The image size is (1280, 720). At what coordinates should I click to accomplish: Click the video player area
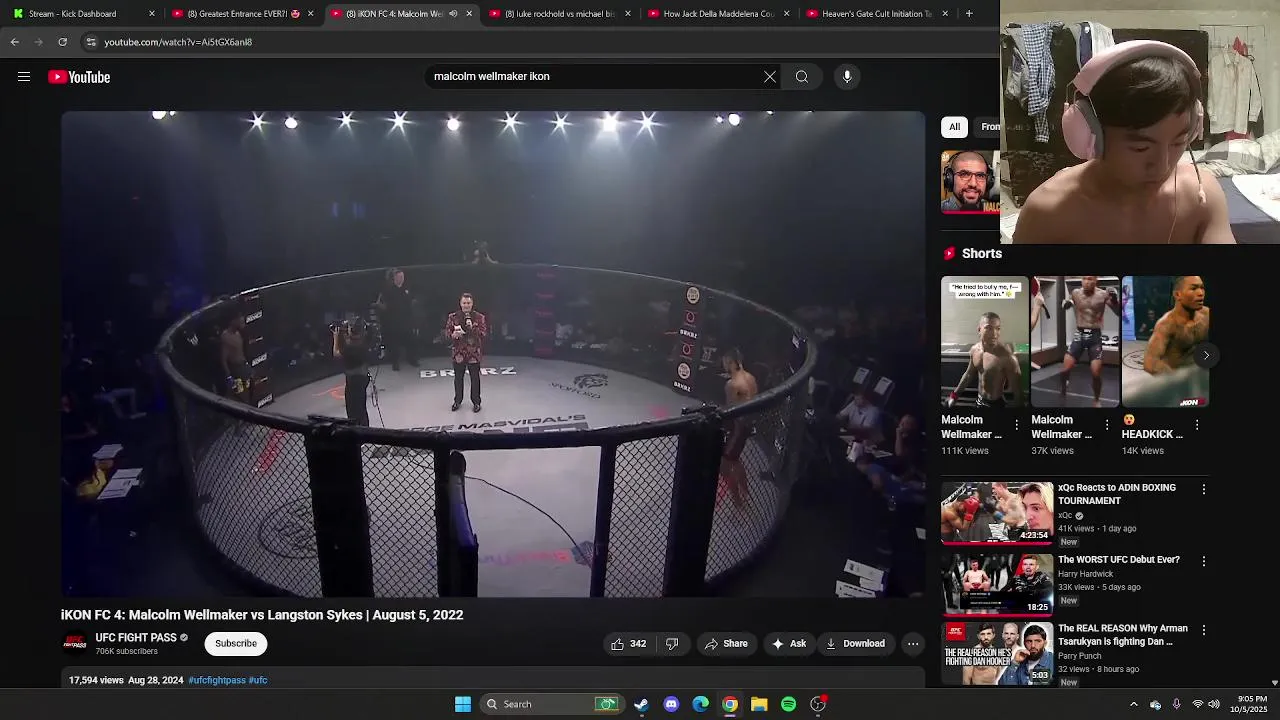point(493,354)
